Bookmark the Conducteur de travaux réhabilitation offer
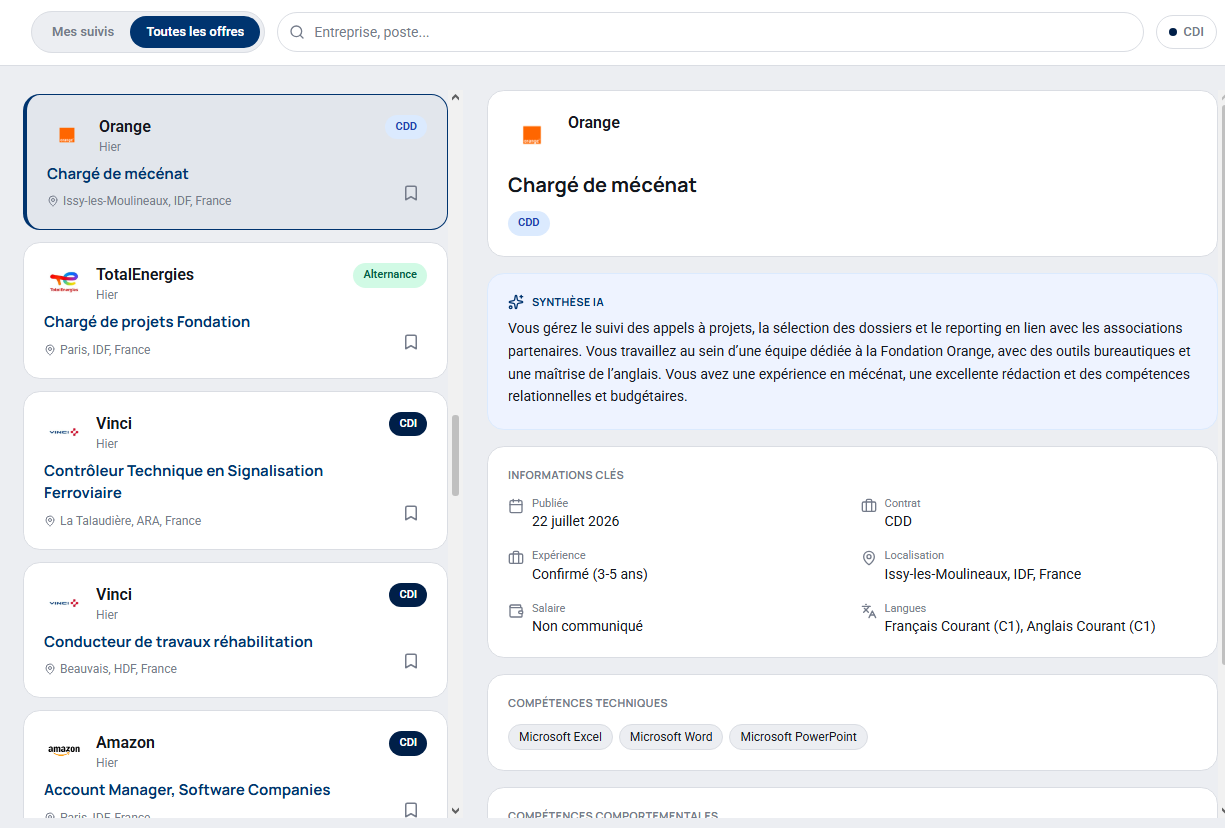 click(x=411, y=661)
